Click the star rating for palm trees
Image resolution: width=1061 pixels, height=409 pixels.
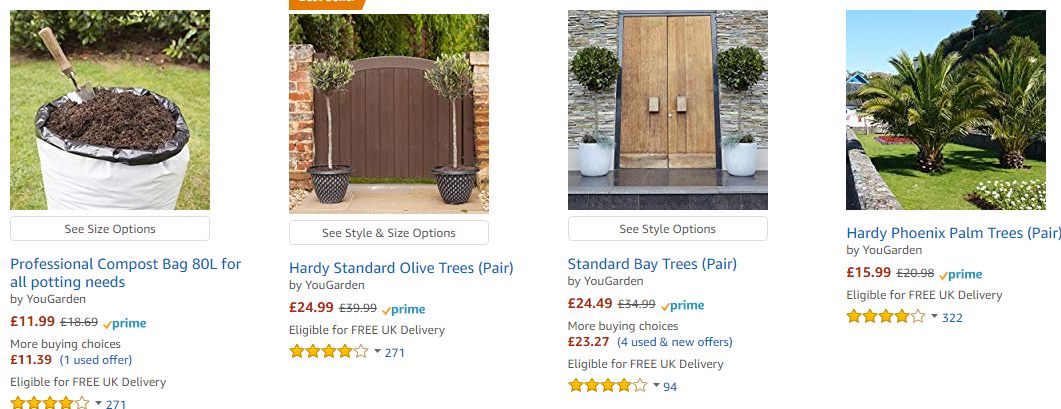point(886,318)
